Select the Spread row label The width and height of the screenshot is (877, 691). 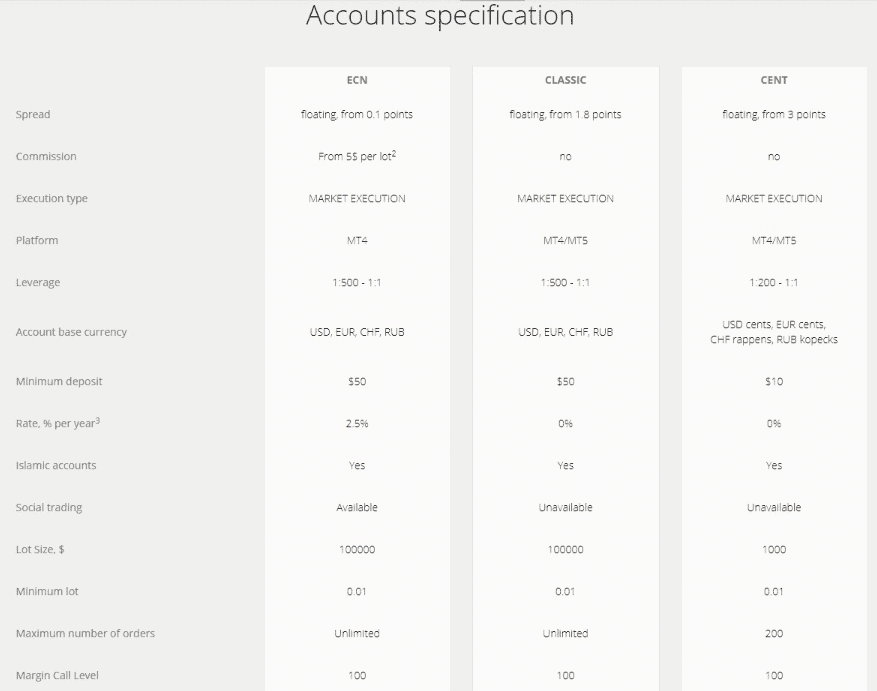[x=33, y=115]
